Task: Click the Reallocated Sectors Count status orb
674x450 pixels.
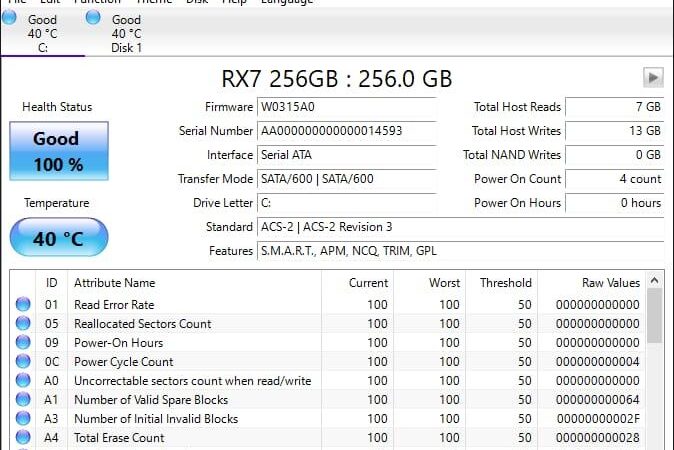Action: tap(22, 324)
